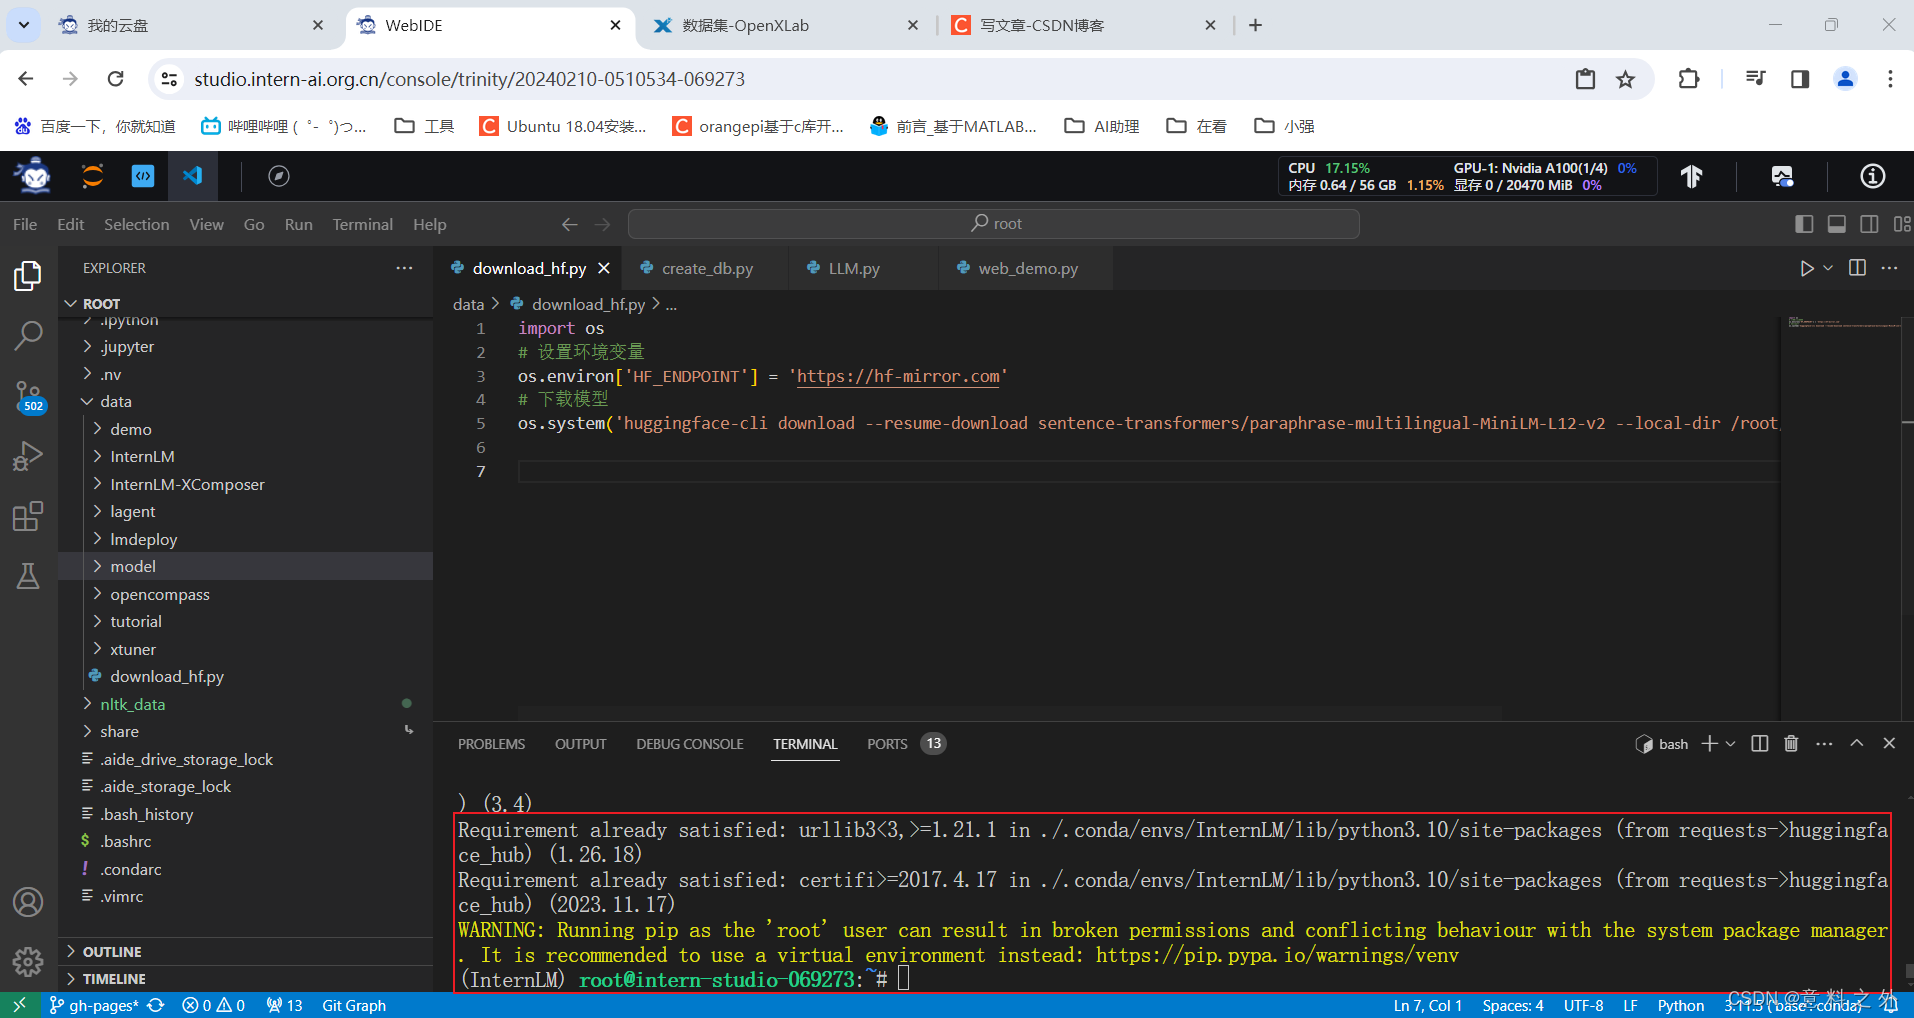Open new terminal launch profile dropdown
The width and height of the screenshot is (1914, 1018).
pyautogui.click(x=1731, y=743)
